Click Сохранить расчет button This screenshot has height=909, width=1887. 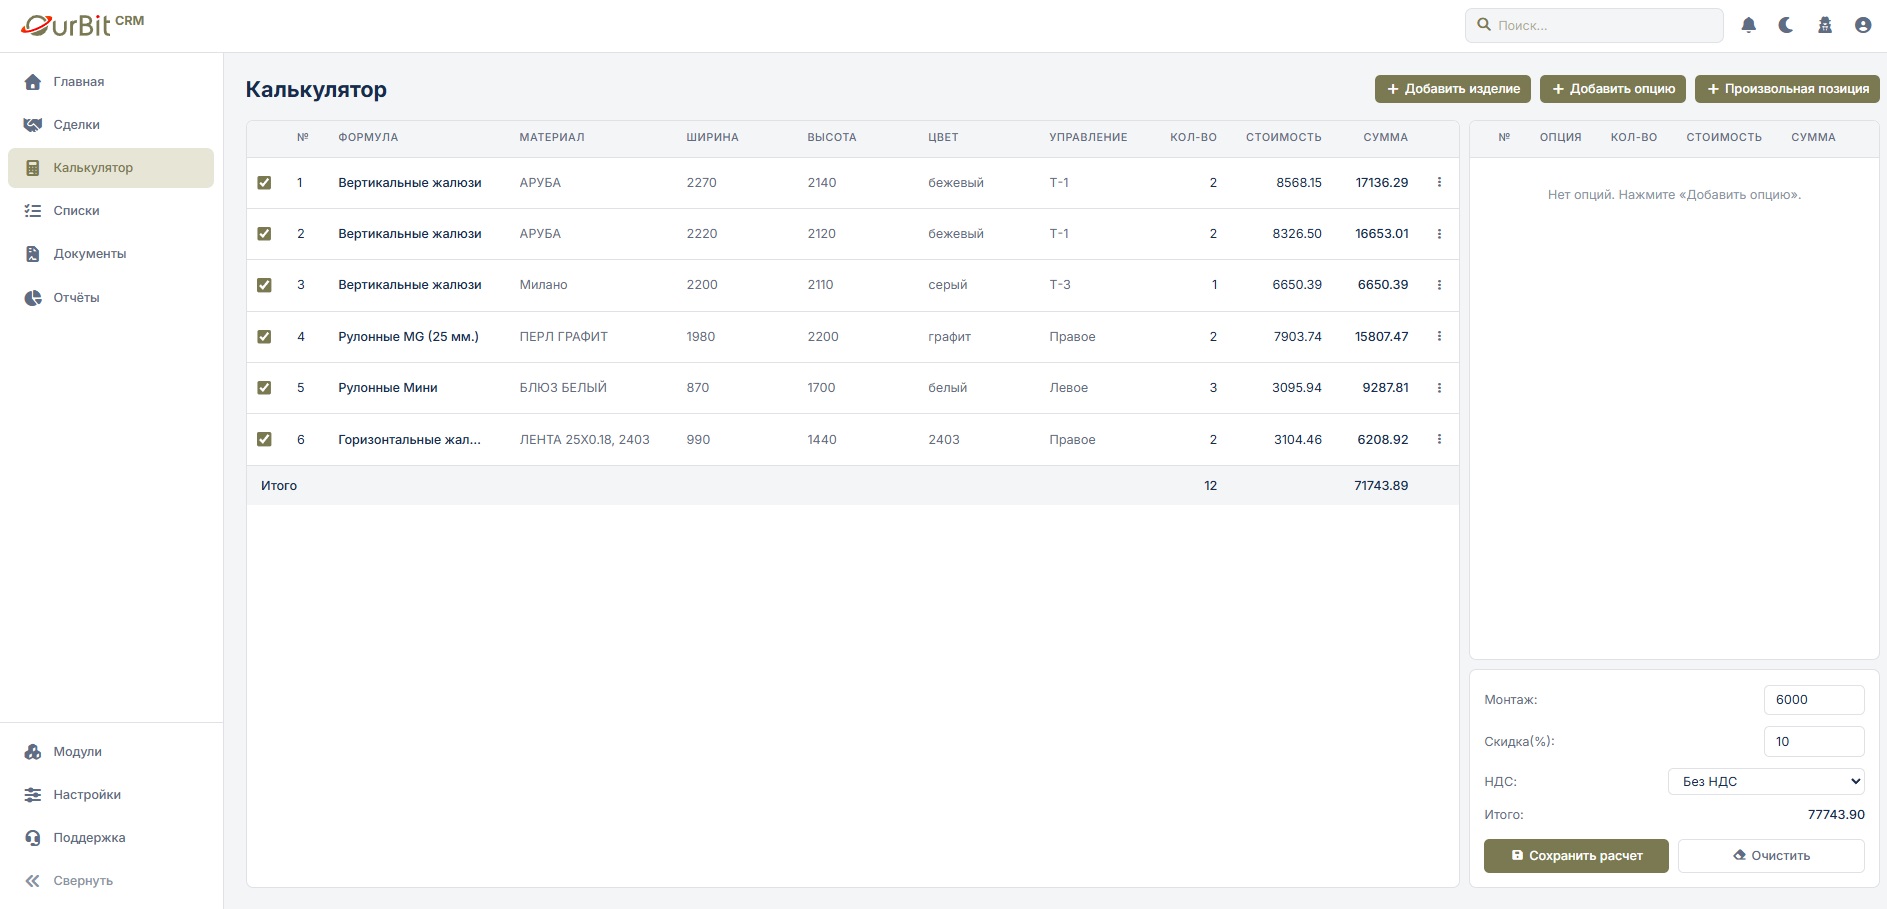[1576, 856]
